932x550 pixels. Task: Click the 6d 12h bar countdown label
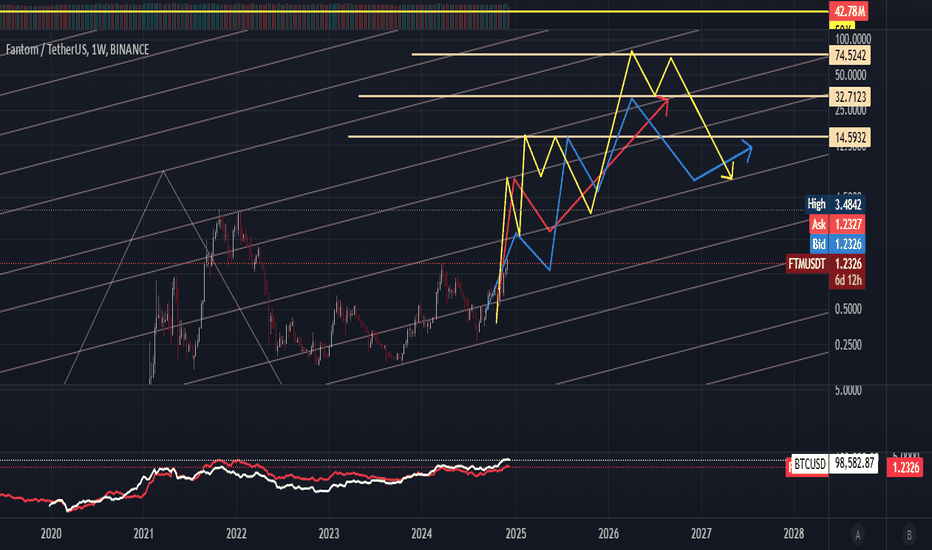pyautogui.click(x=848, y=280)
